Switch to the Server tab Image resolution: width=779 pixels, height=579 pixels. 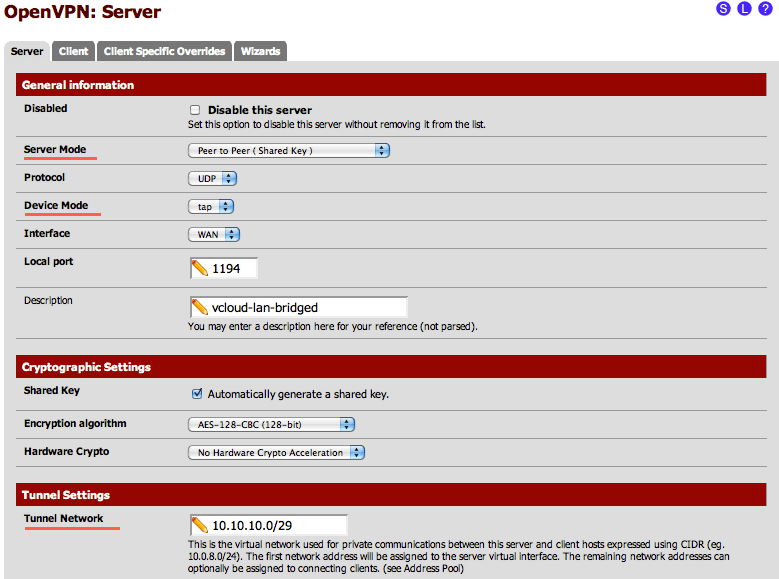[27, 51]
